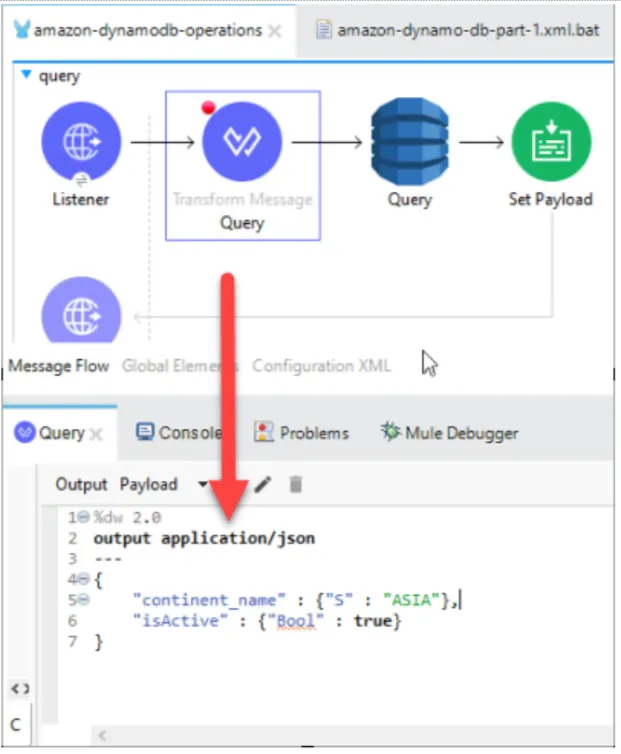Toggle the red breakpoint on Transform Message

tap(208, 108)
